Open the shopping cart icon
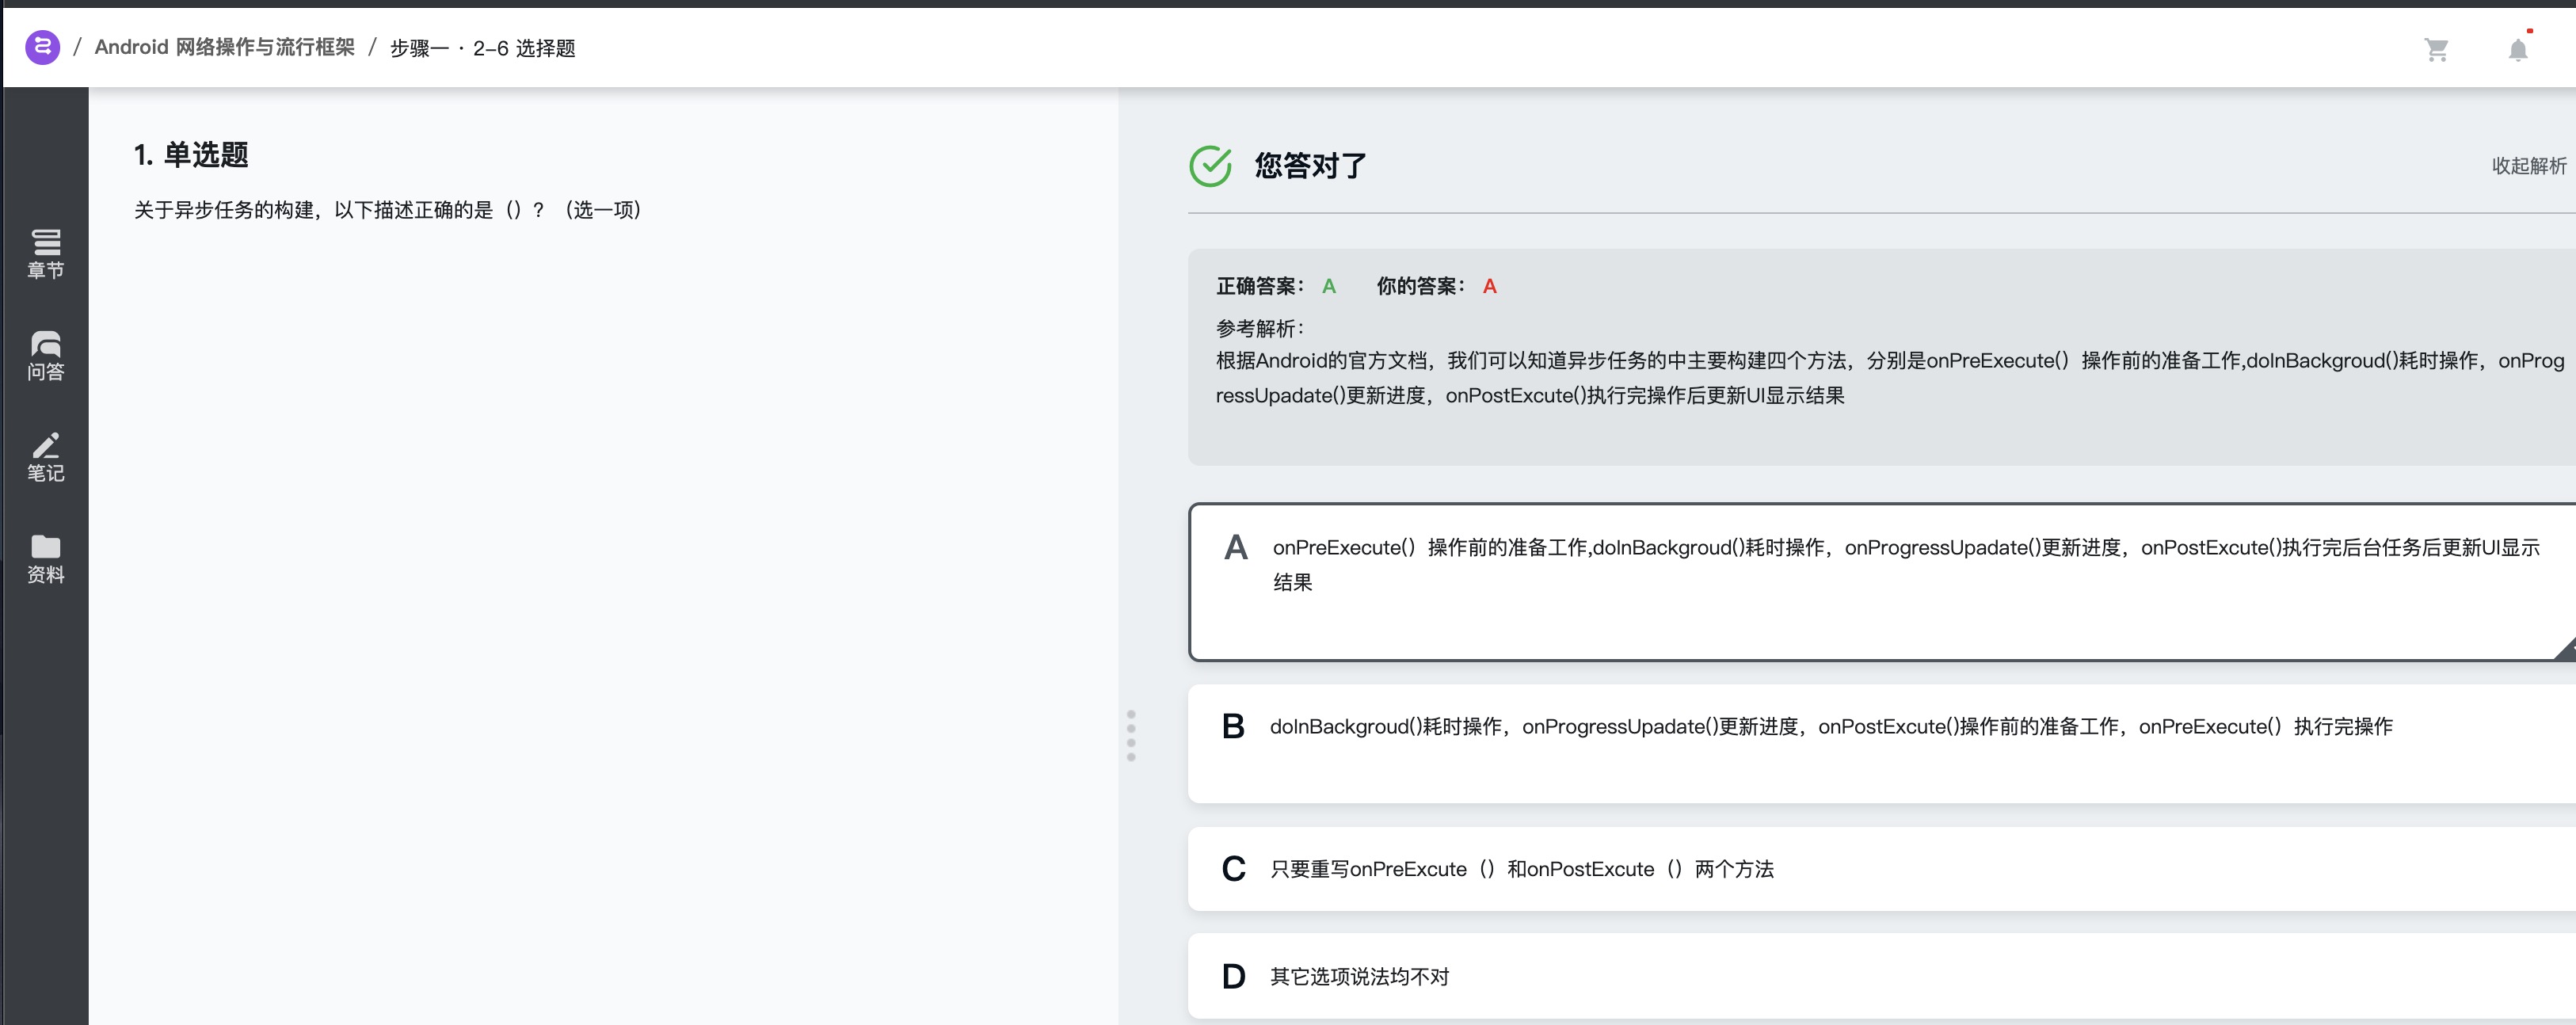2576x1025 pixels. pos(2436,50)
